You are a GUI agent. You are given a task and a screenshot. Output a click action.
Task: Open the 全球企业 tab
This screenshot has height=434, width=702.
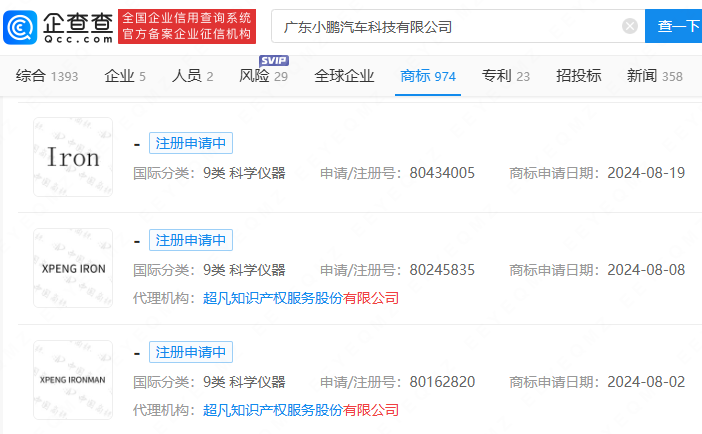point(344,76)
